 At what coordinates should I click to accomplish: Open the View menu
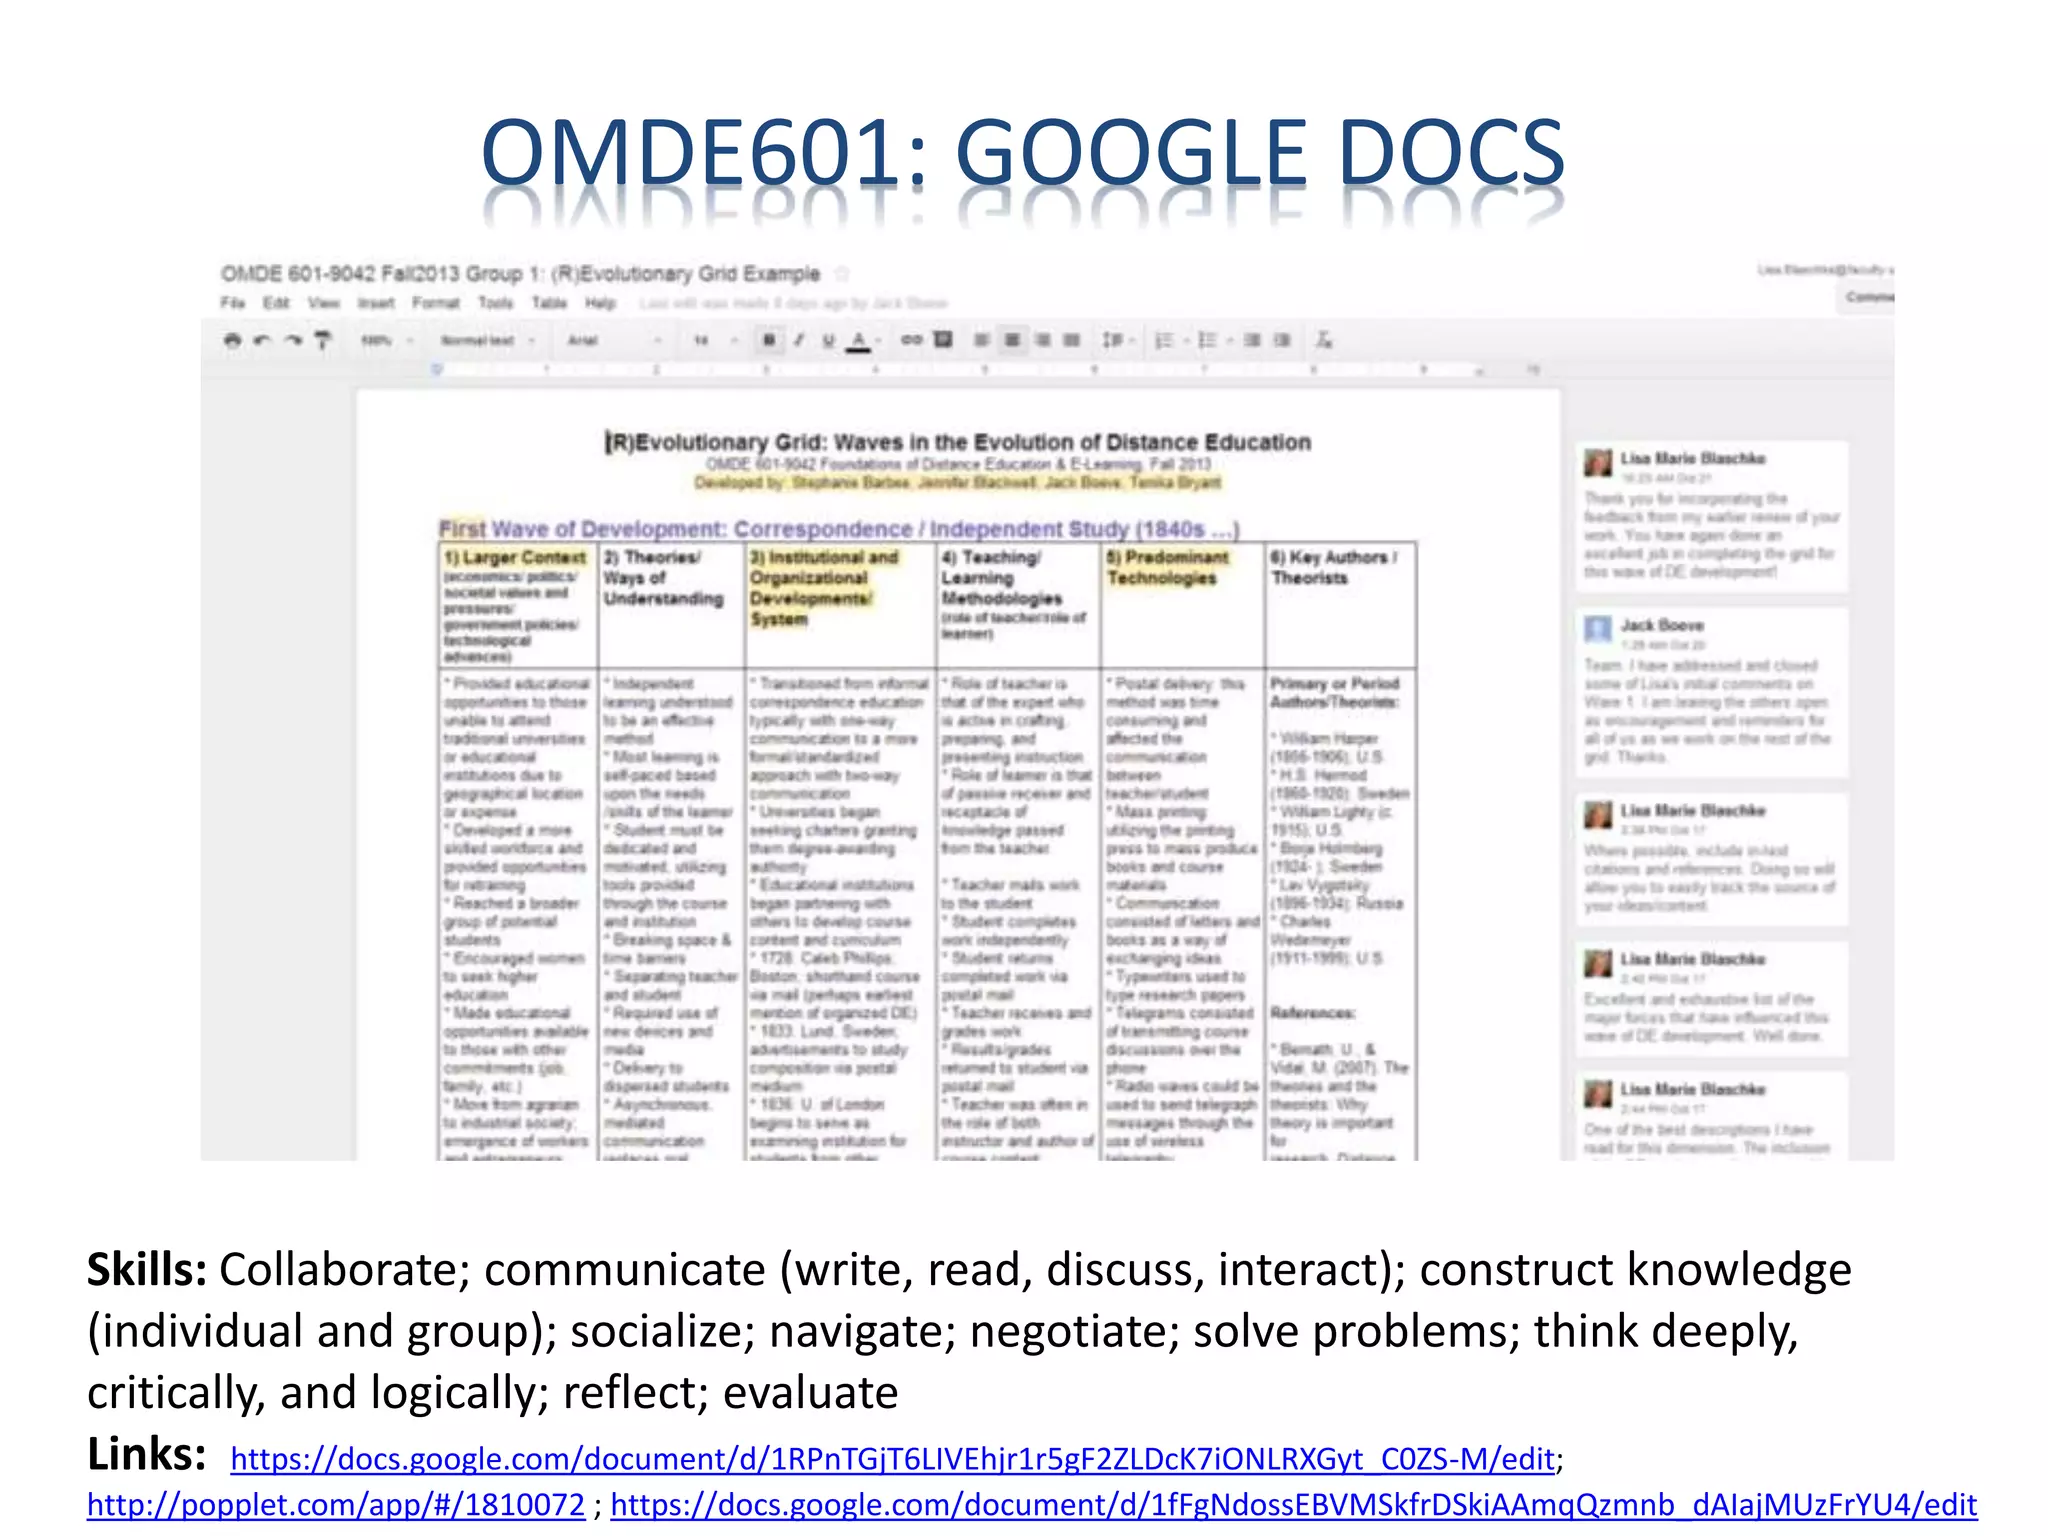[323, 302]
